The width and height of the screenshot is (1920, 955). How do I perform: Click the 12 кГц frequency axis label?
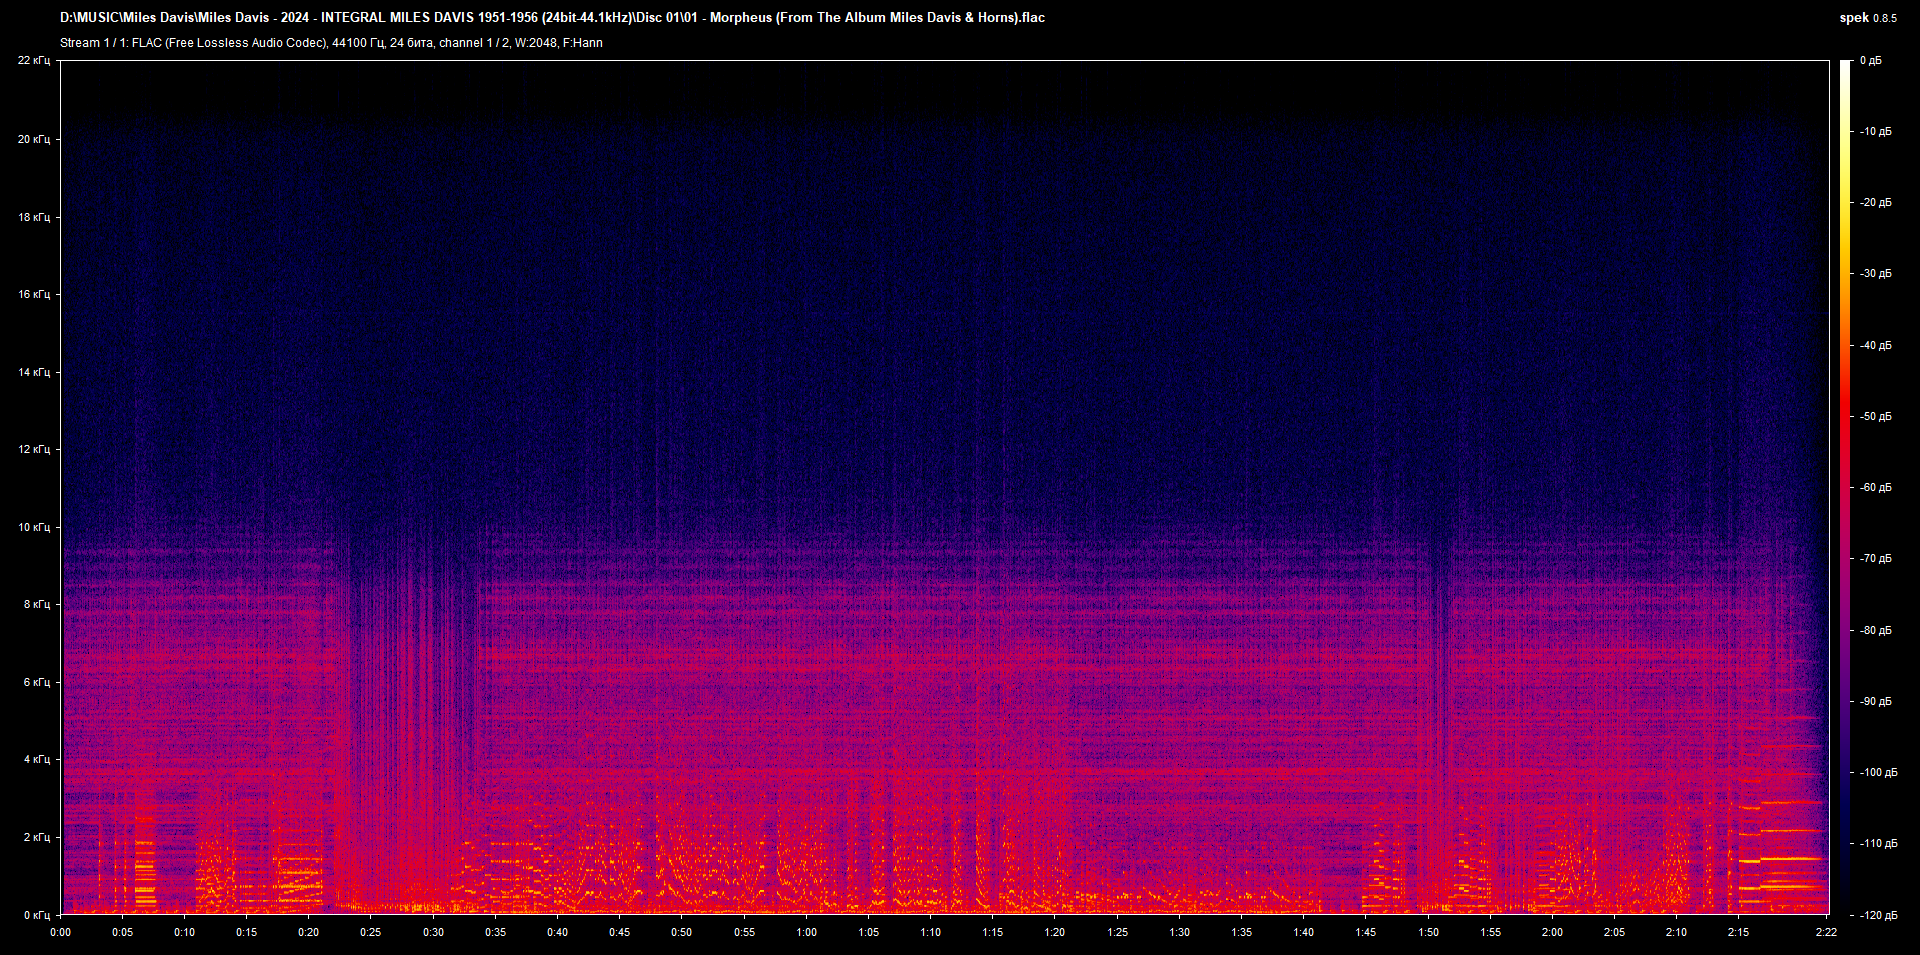(34, 449)
